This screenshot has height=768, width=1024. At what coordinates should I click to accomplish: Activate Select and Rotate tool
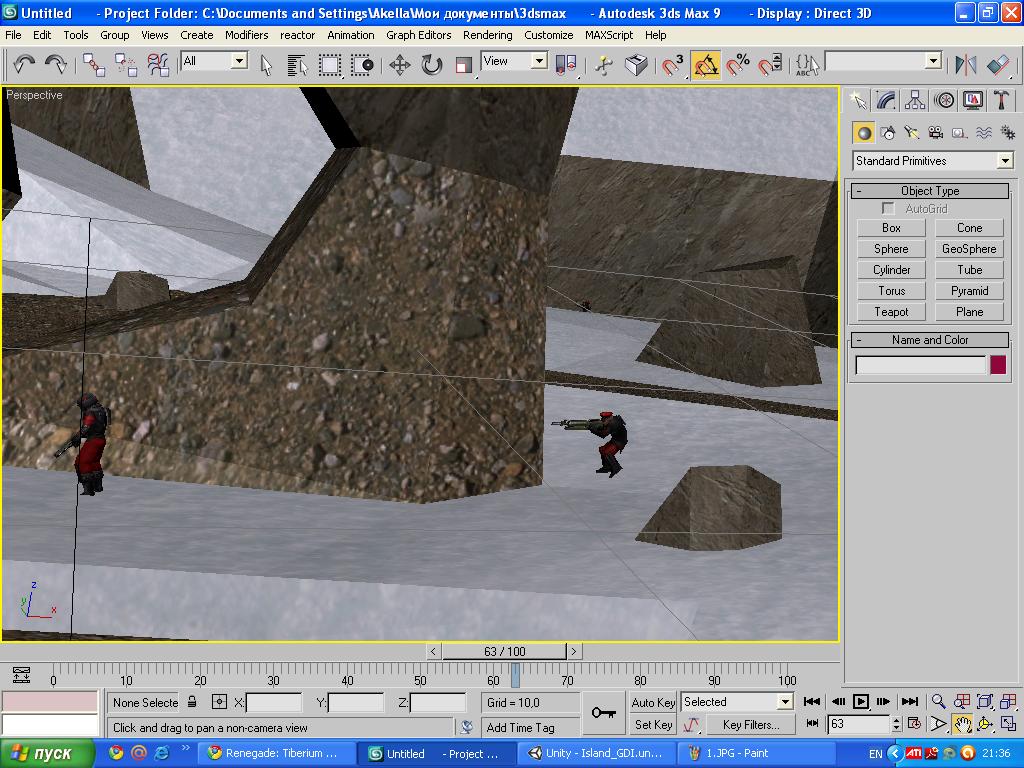tap(432, 65)
